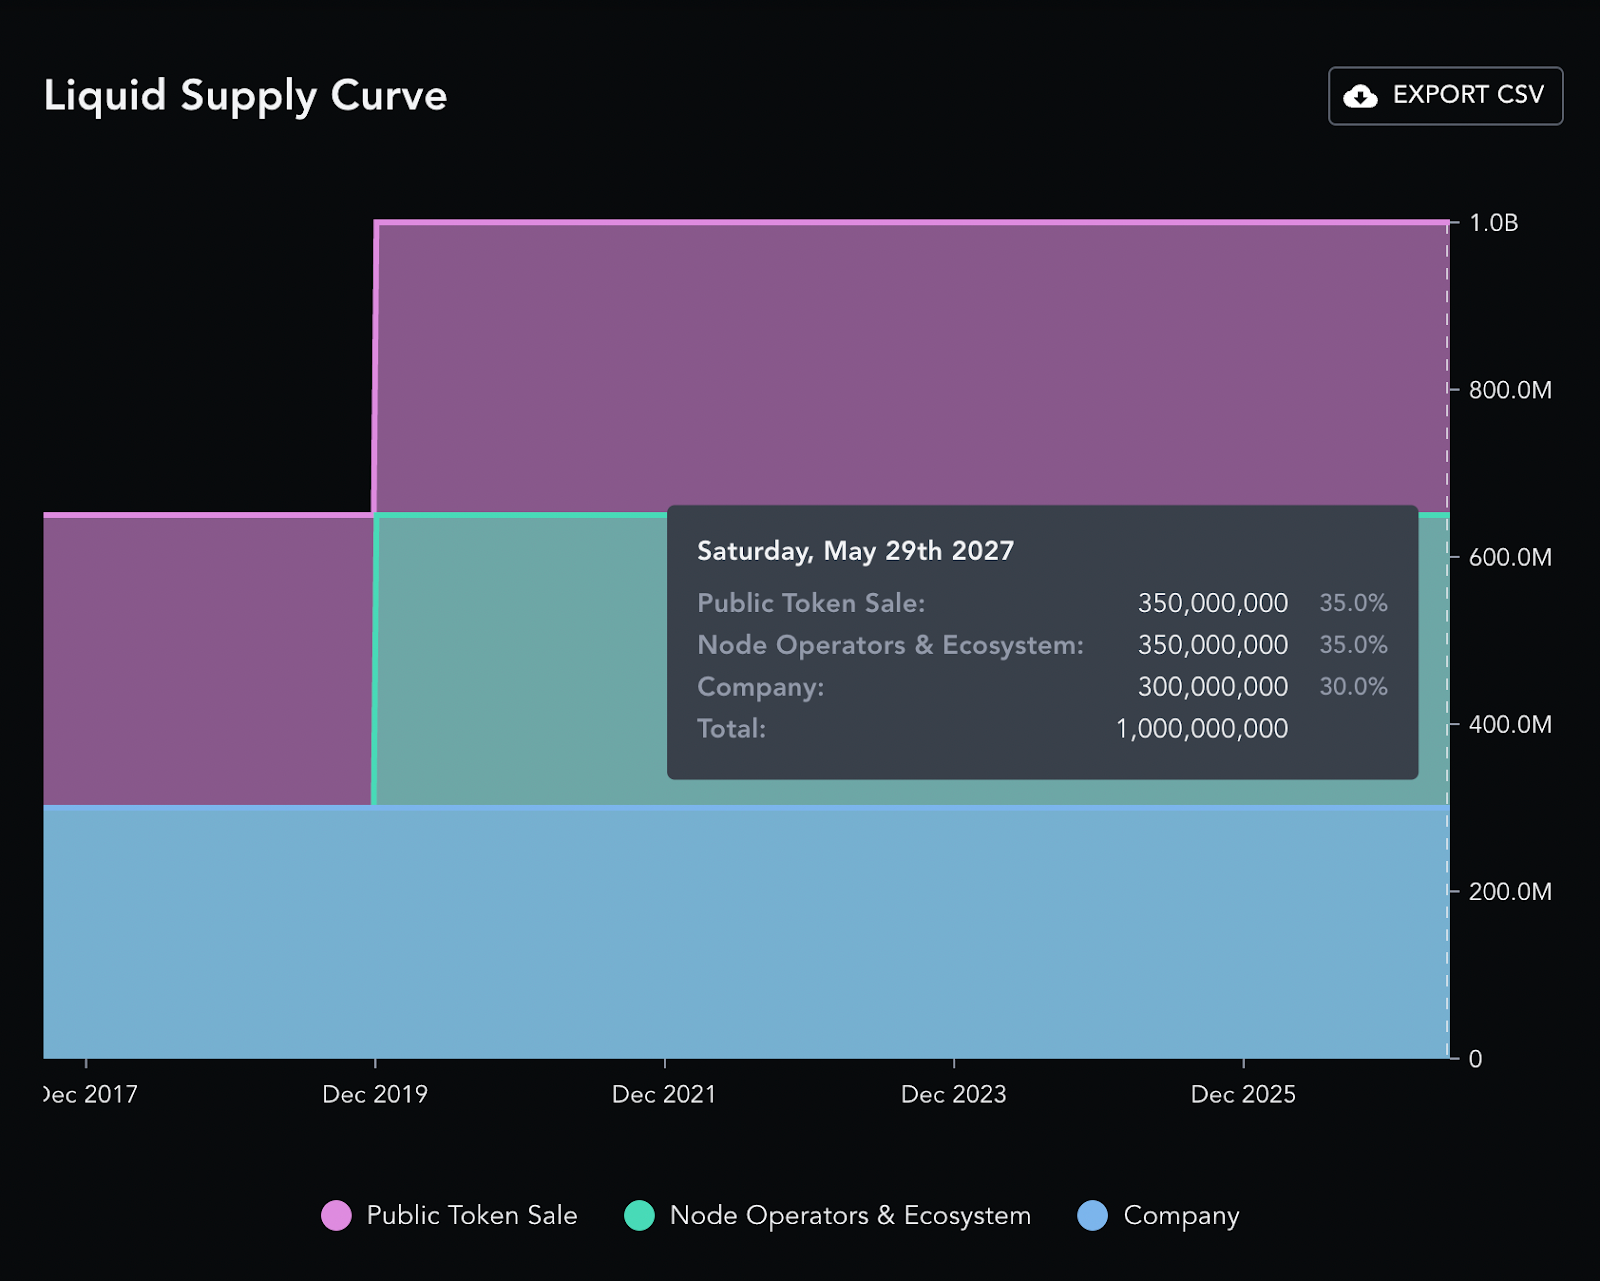Click the Company row value 300,000,000
Viewport: 1600px width, 1281px height.
point(1212,687)
